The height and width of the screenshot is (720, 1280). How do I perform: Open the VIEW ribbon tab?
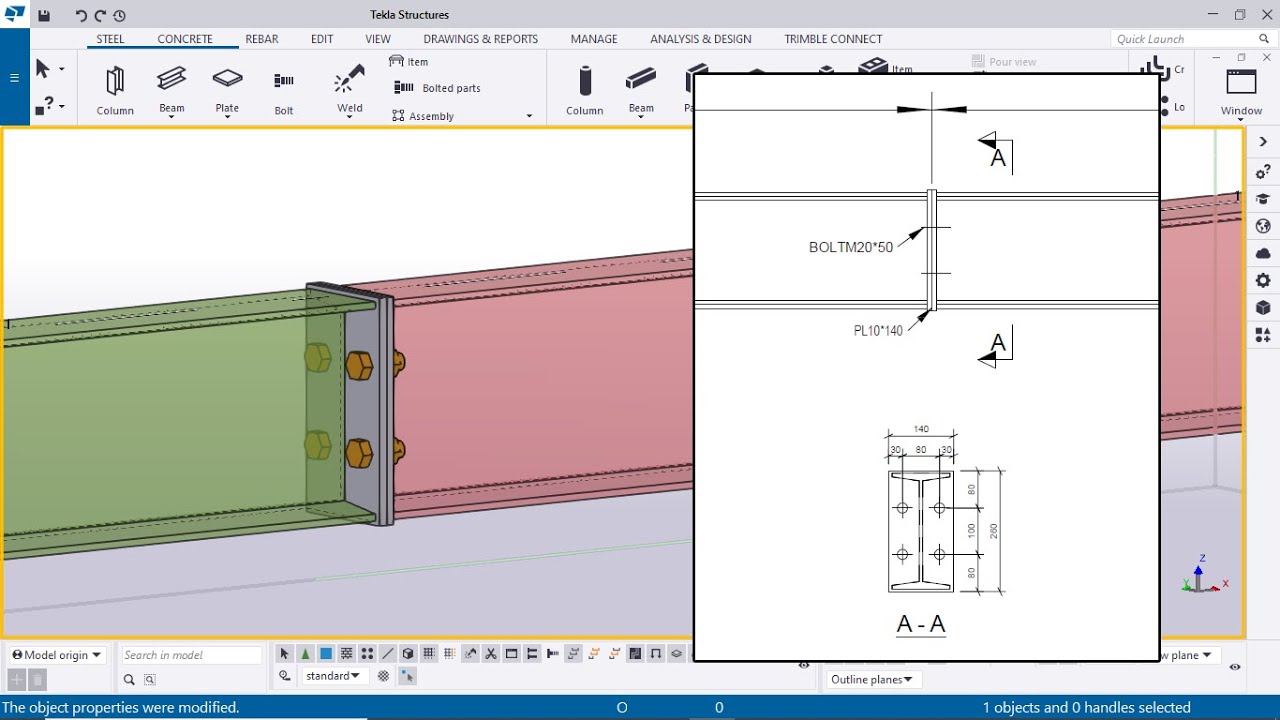(x=378, y=39)
